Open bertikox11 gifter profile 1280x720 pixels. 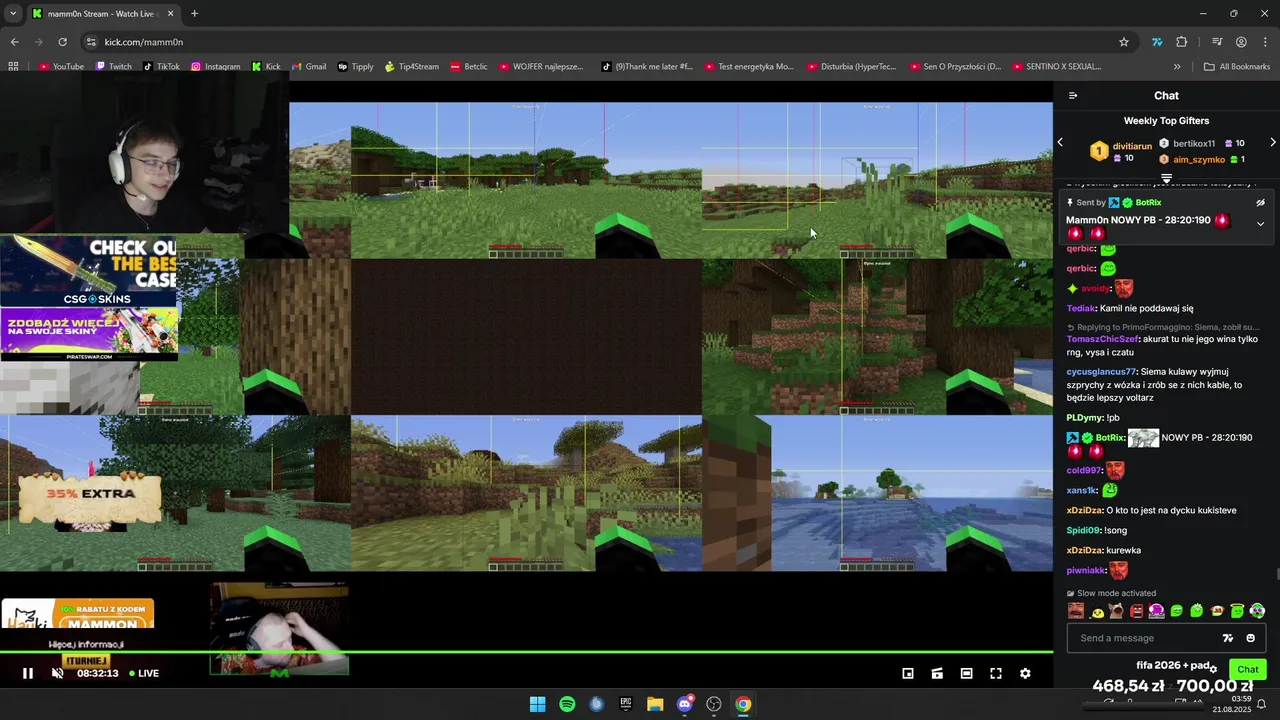coord(1193,143)
